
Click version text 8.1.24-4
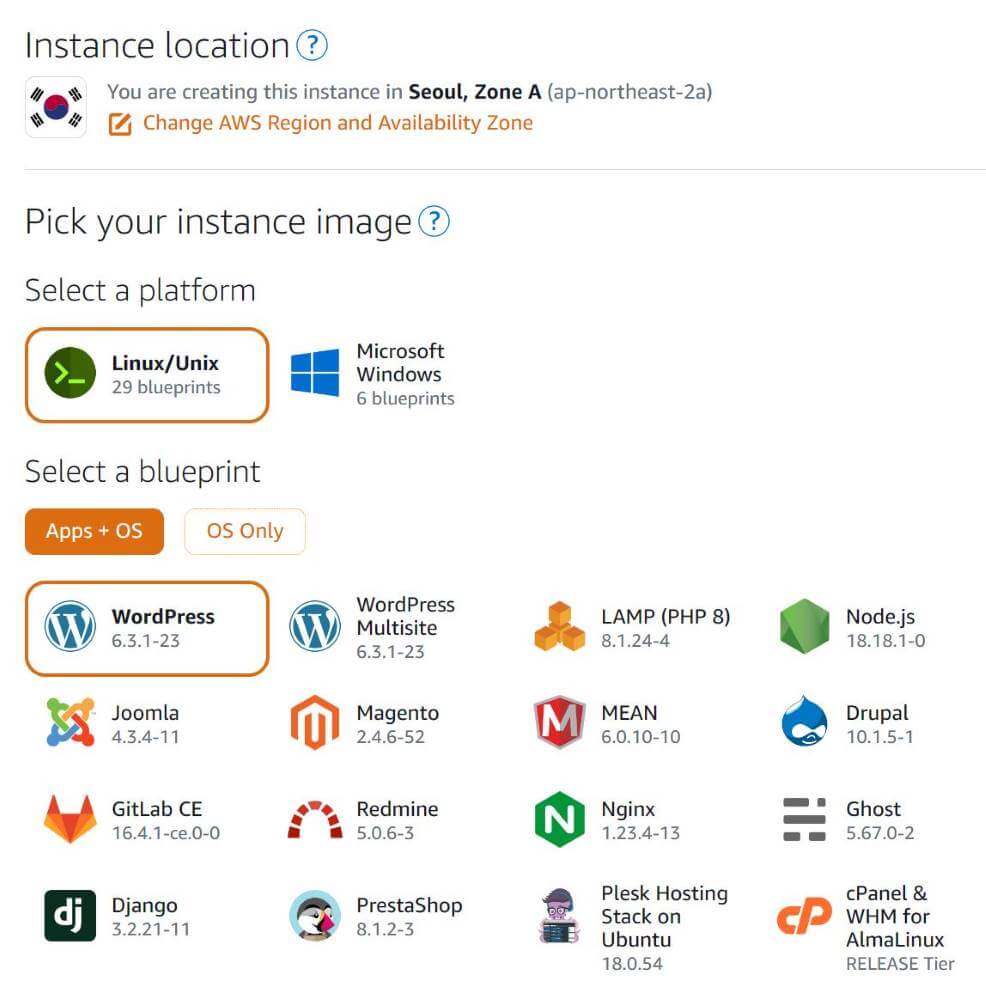pyautogui.click(x=635, y=641)
